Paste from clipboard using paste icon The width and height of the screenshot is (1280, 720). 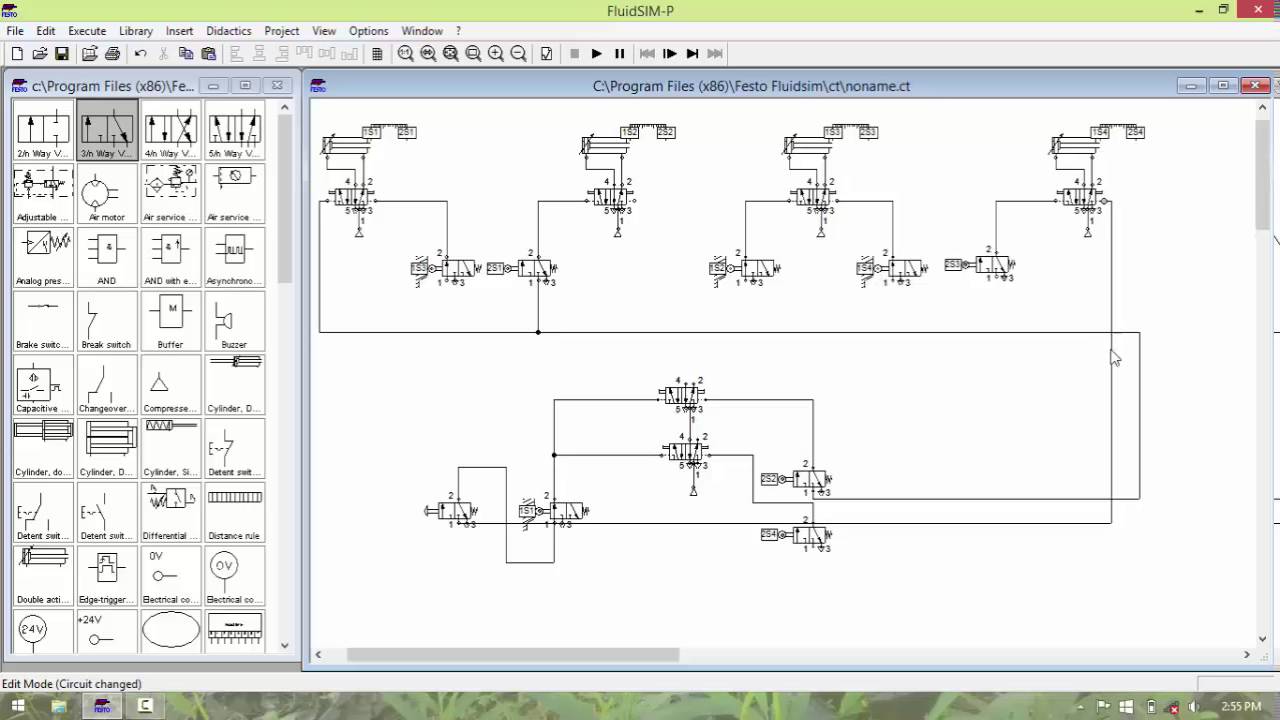(x=209, y=54)
